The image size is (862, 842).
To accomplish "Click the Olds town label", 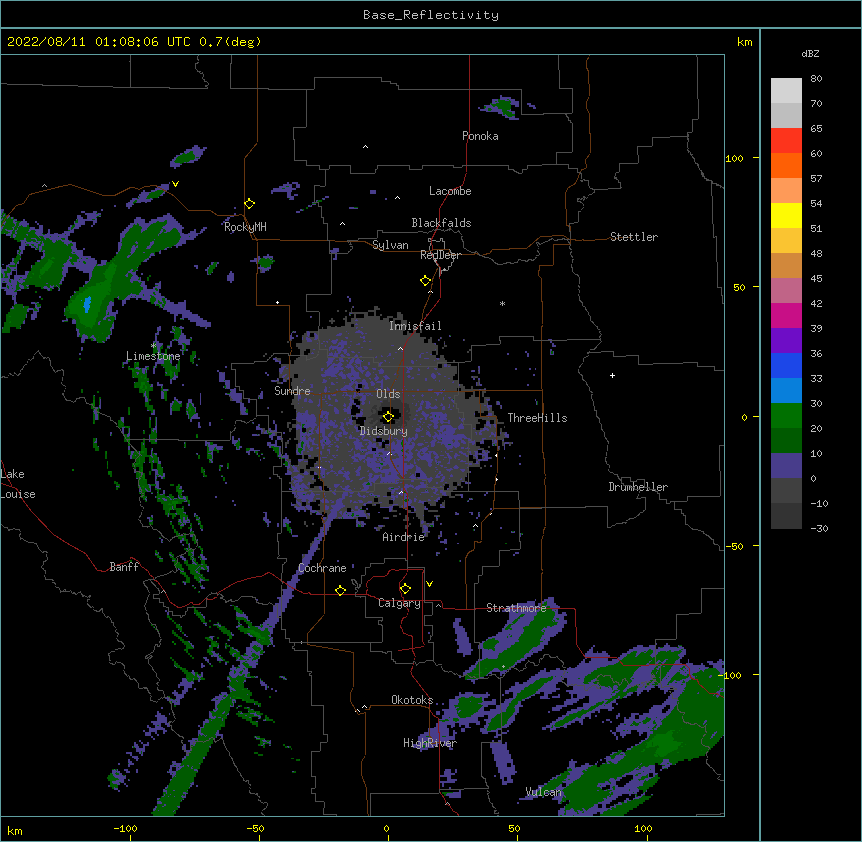I will point(388,394).
